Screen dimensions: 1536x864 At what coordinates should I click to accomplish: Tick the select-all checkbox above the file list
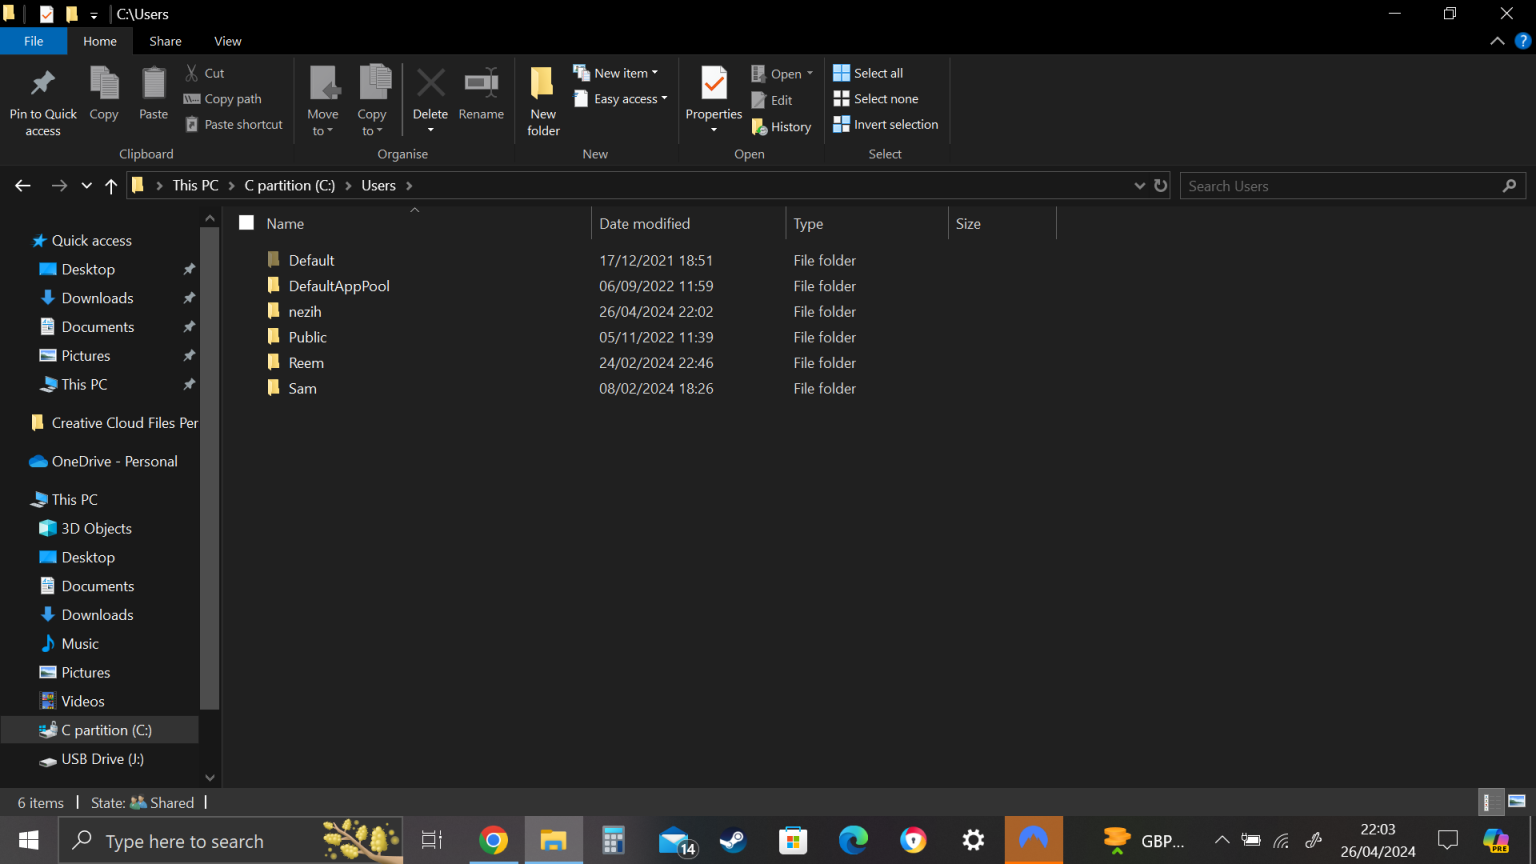(246, 223)
